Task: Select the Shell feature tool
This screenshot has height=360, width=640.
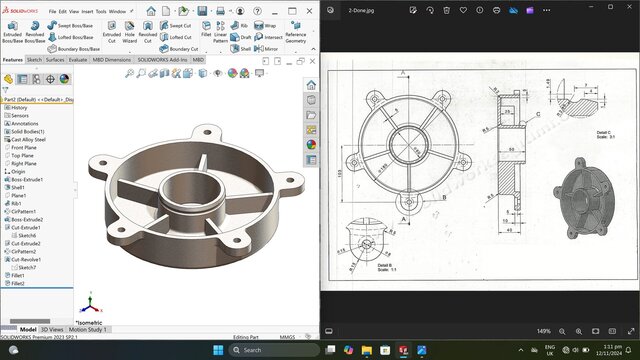Action: [240, 49]
